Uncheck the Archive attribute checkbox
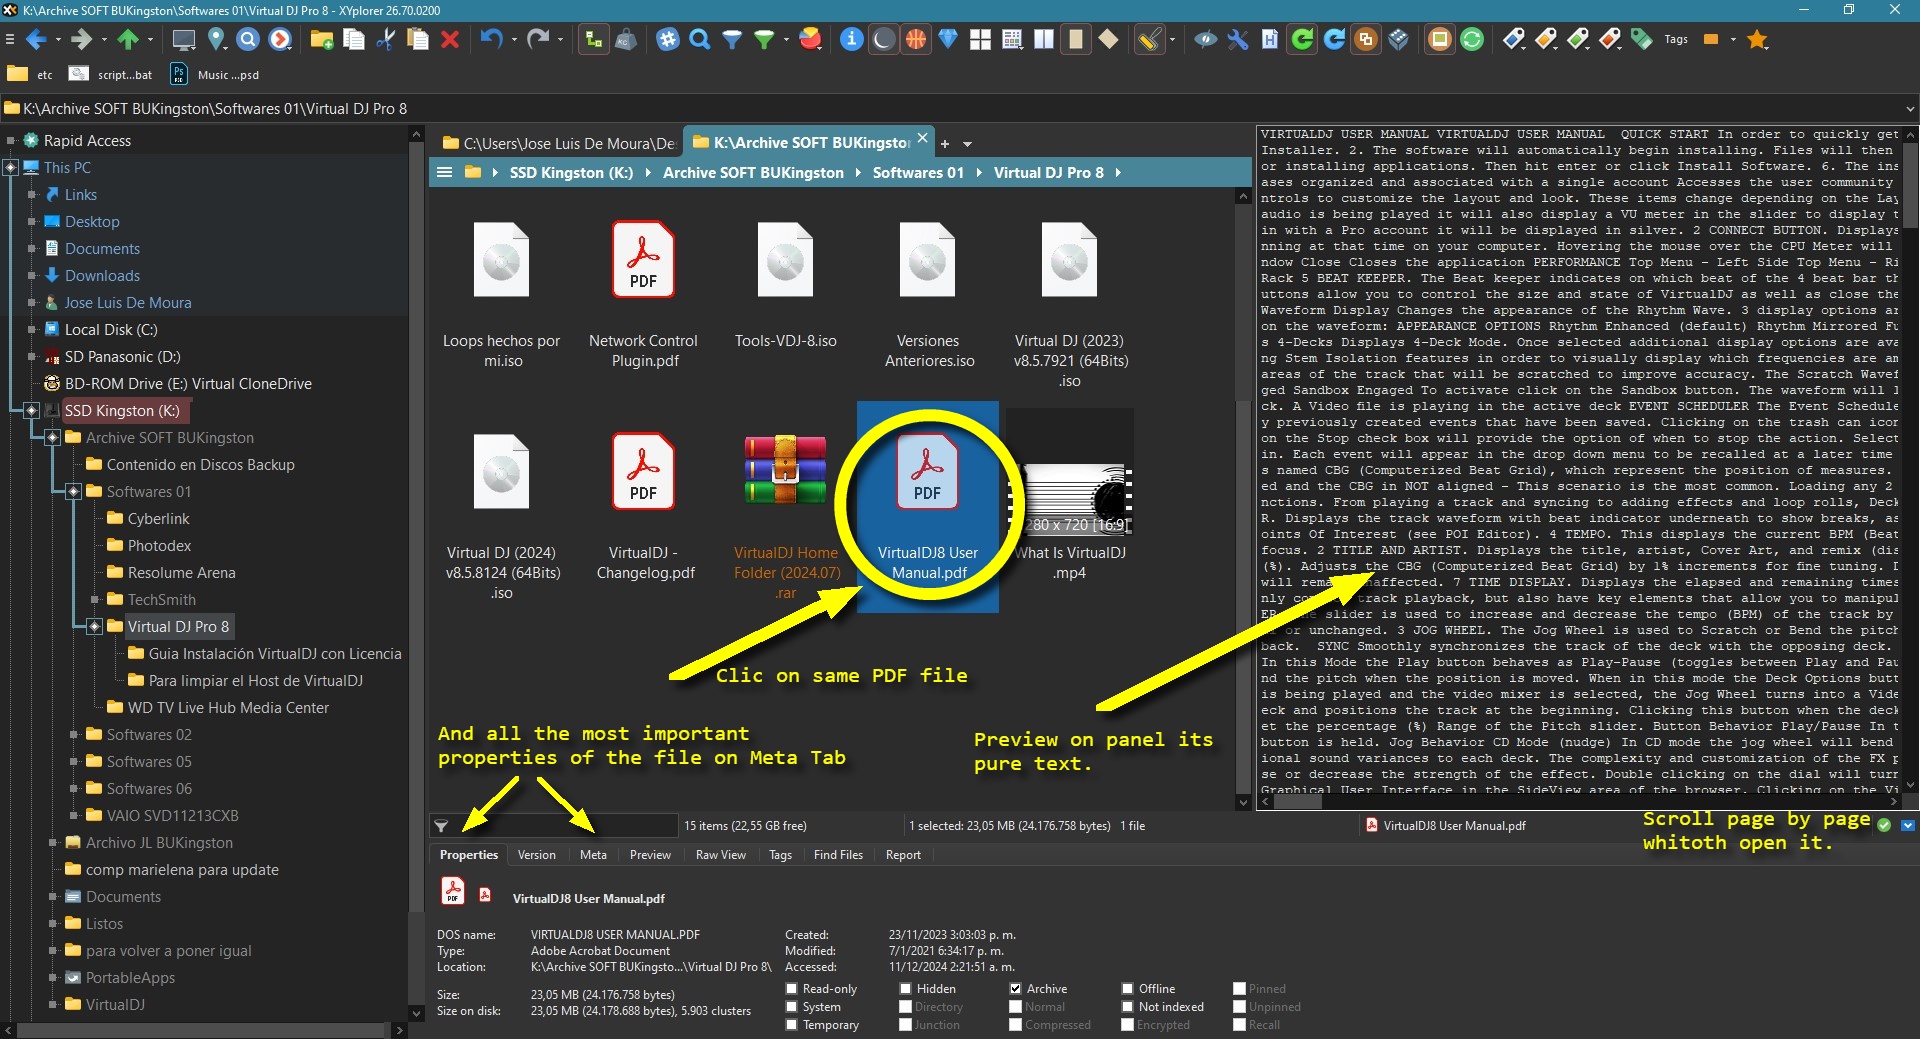 point(1016,989)
